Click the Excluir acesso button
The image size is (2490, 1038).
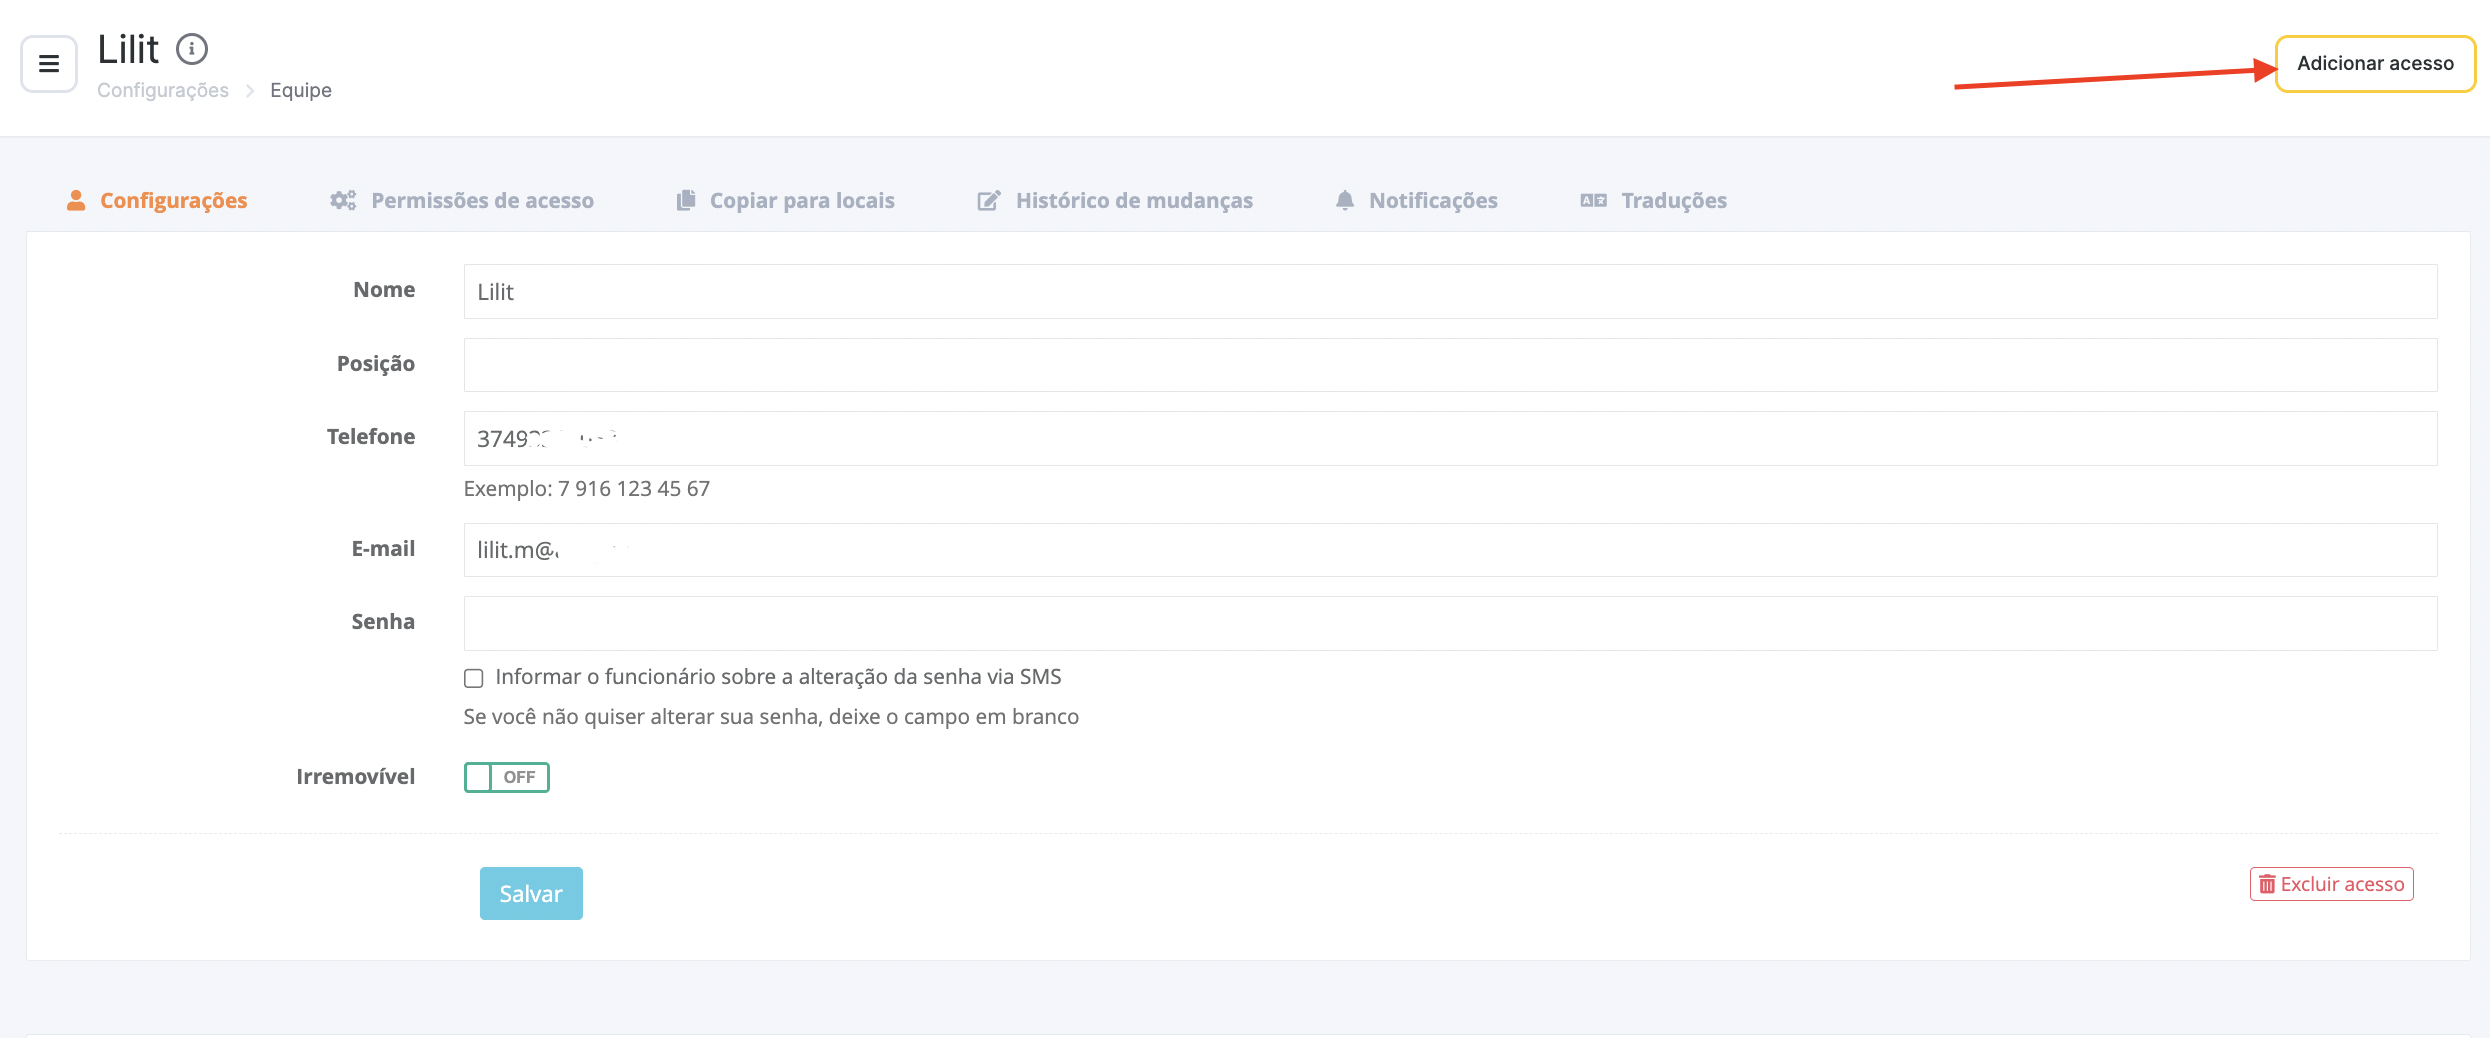coord(2331,884)
